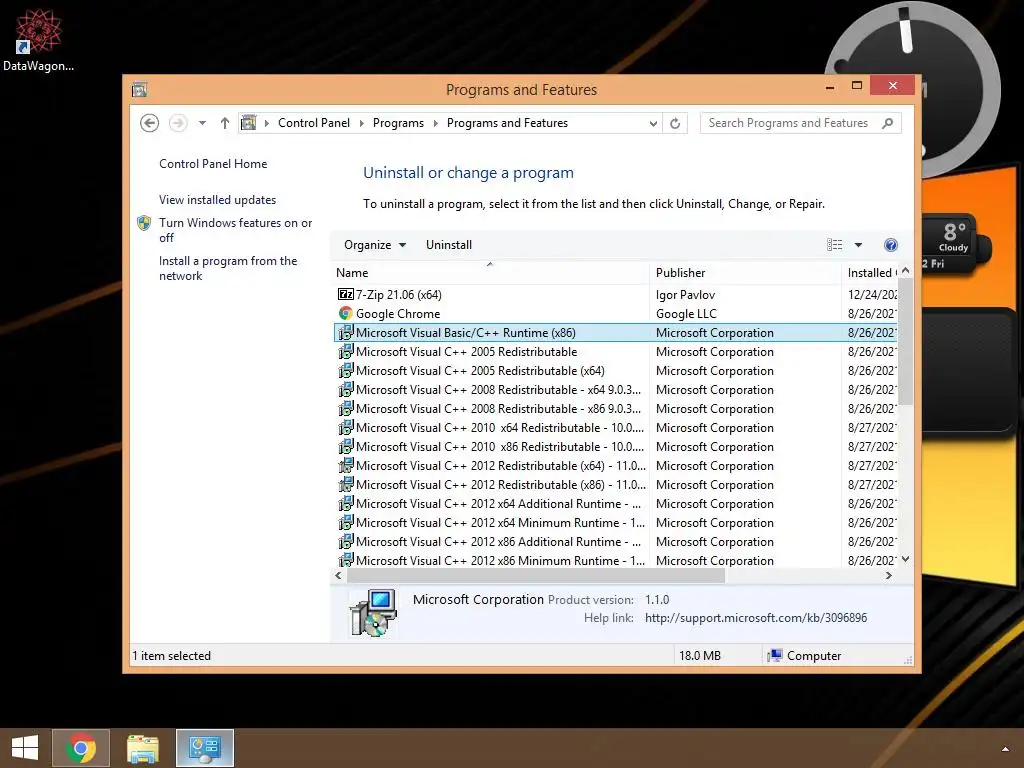Expand the arrow after Control Panel breadcrumb
The image size is (1024, 768).
click(362, 123)
